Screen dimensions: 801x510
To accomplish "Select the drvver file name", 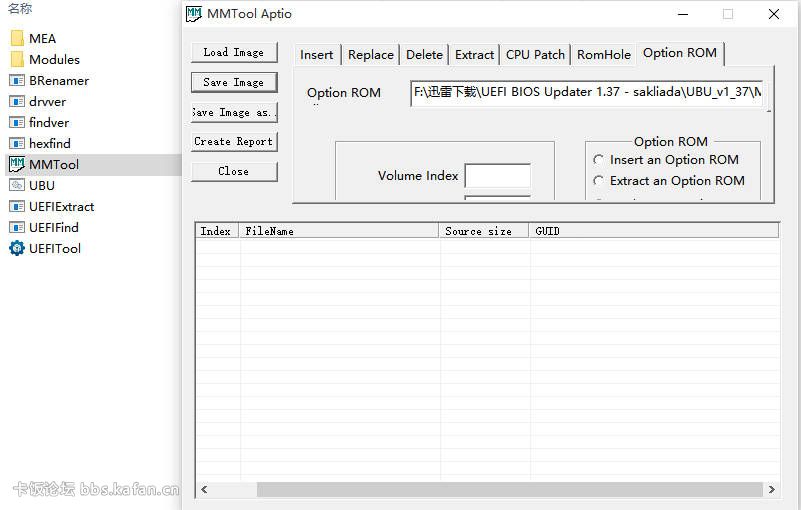I will coord(48,102).
